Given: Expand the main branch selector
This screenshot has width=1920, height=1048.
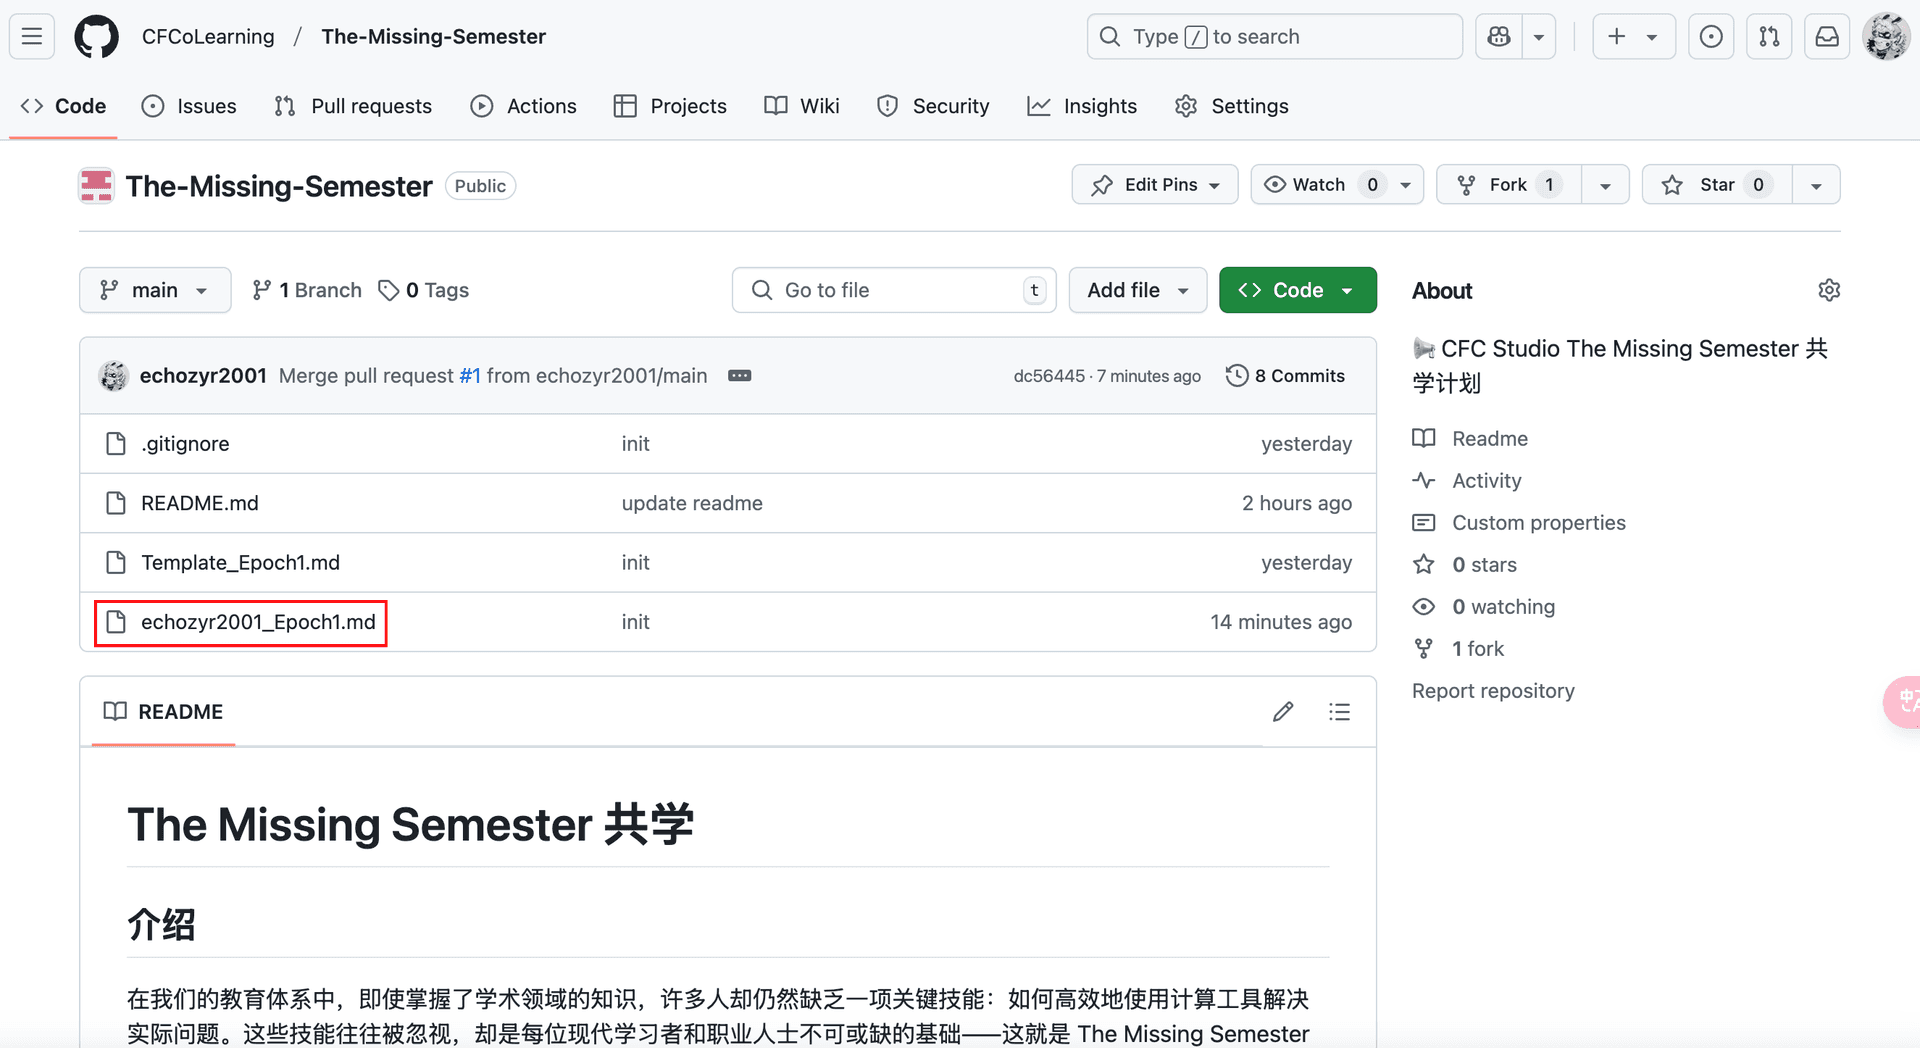Looking at the screenshot, I should click(155, 290).
